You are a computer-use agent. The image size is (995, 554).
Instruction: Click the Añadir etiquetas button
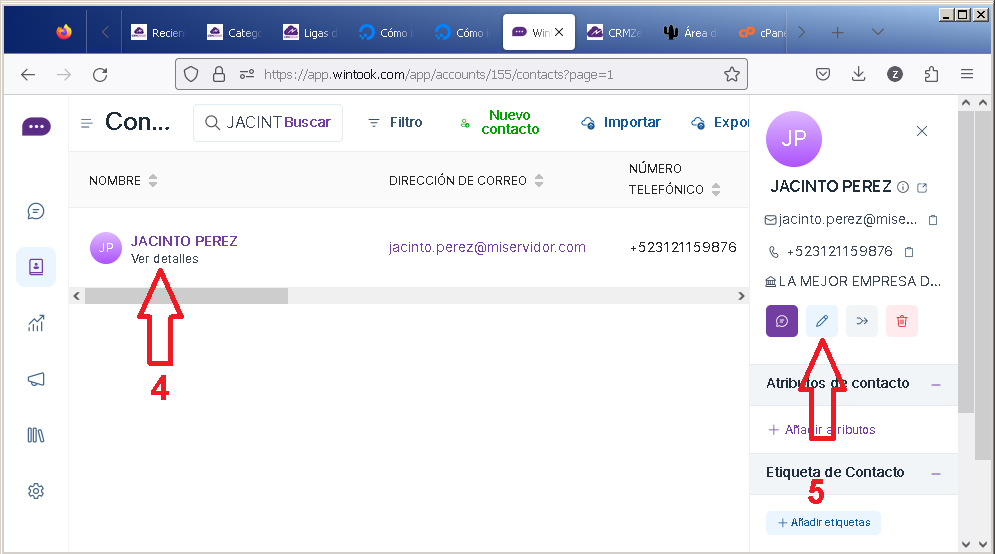tap(824, 523)
